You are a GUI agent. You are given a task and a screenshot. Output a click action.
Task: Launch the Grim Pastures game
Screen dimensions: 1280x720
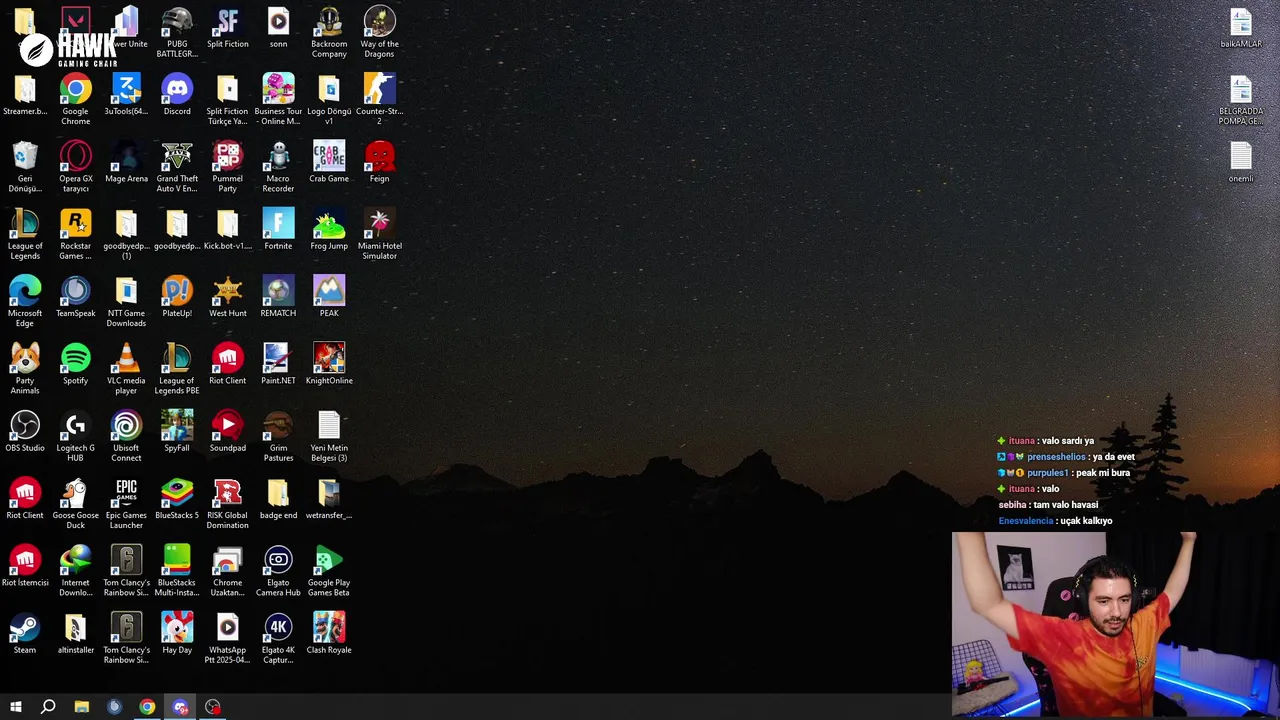[278, 426]
